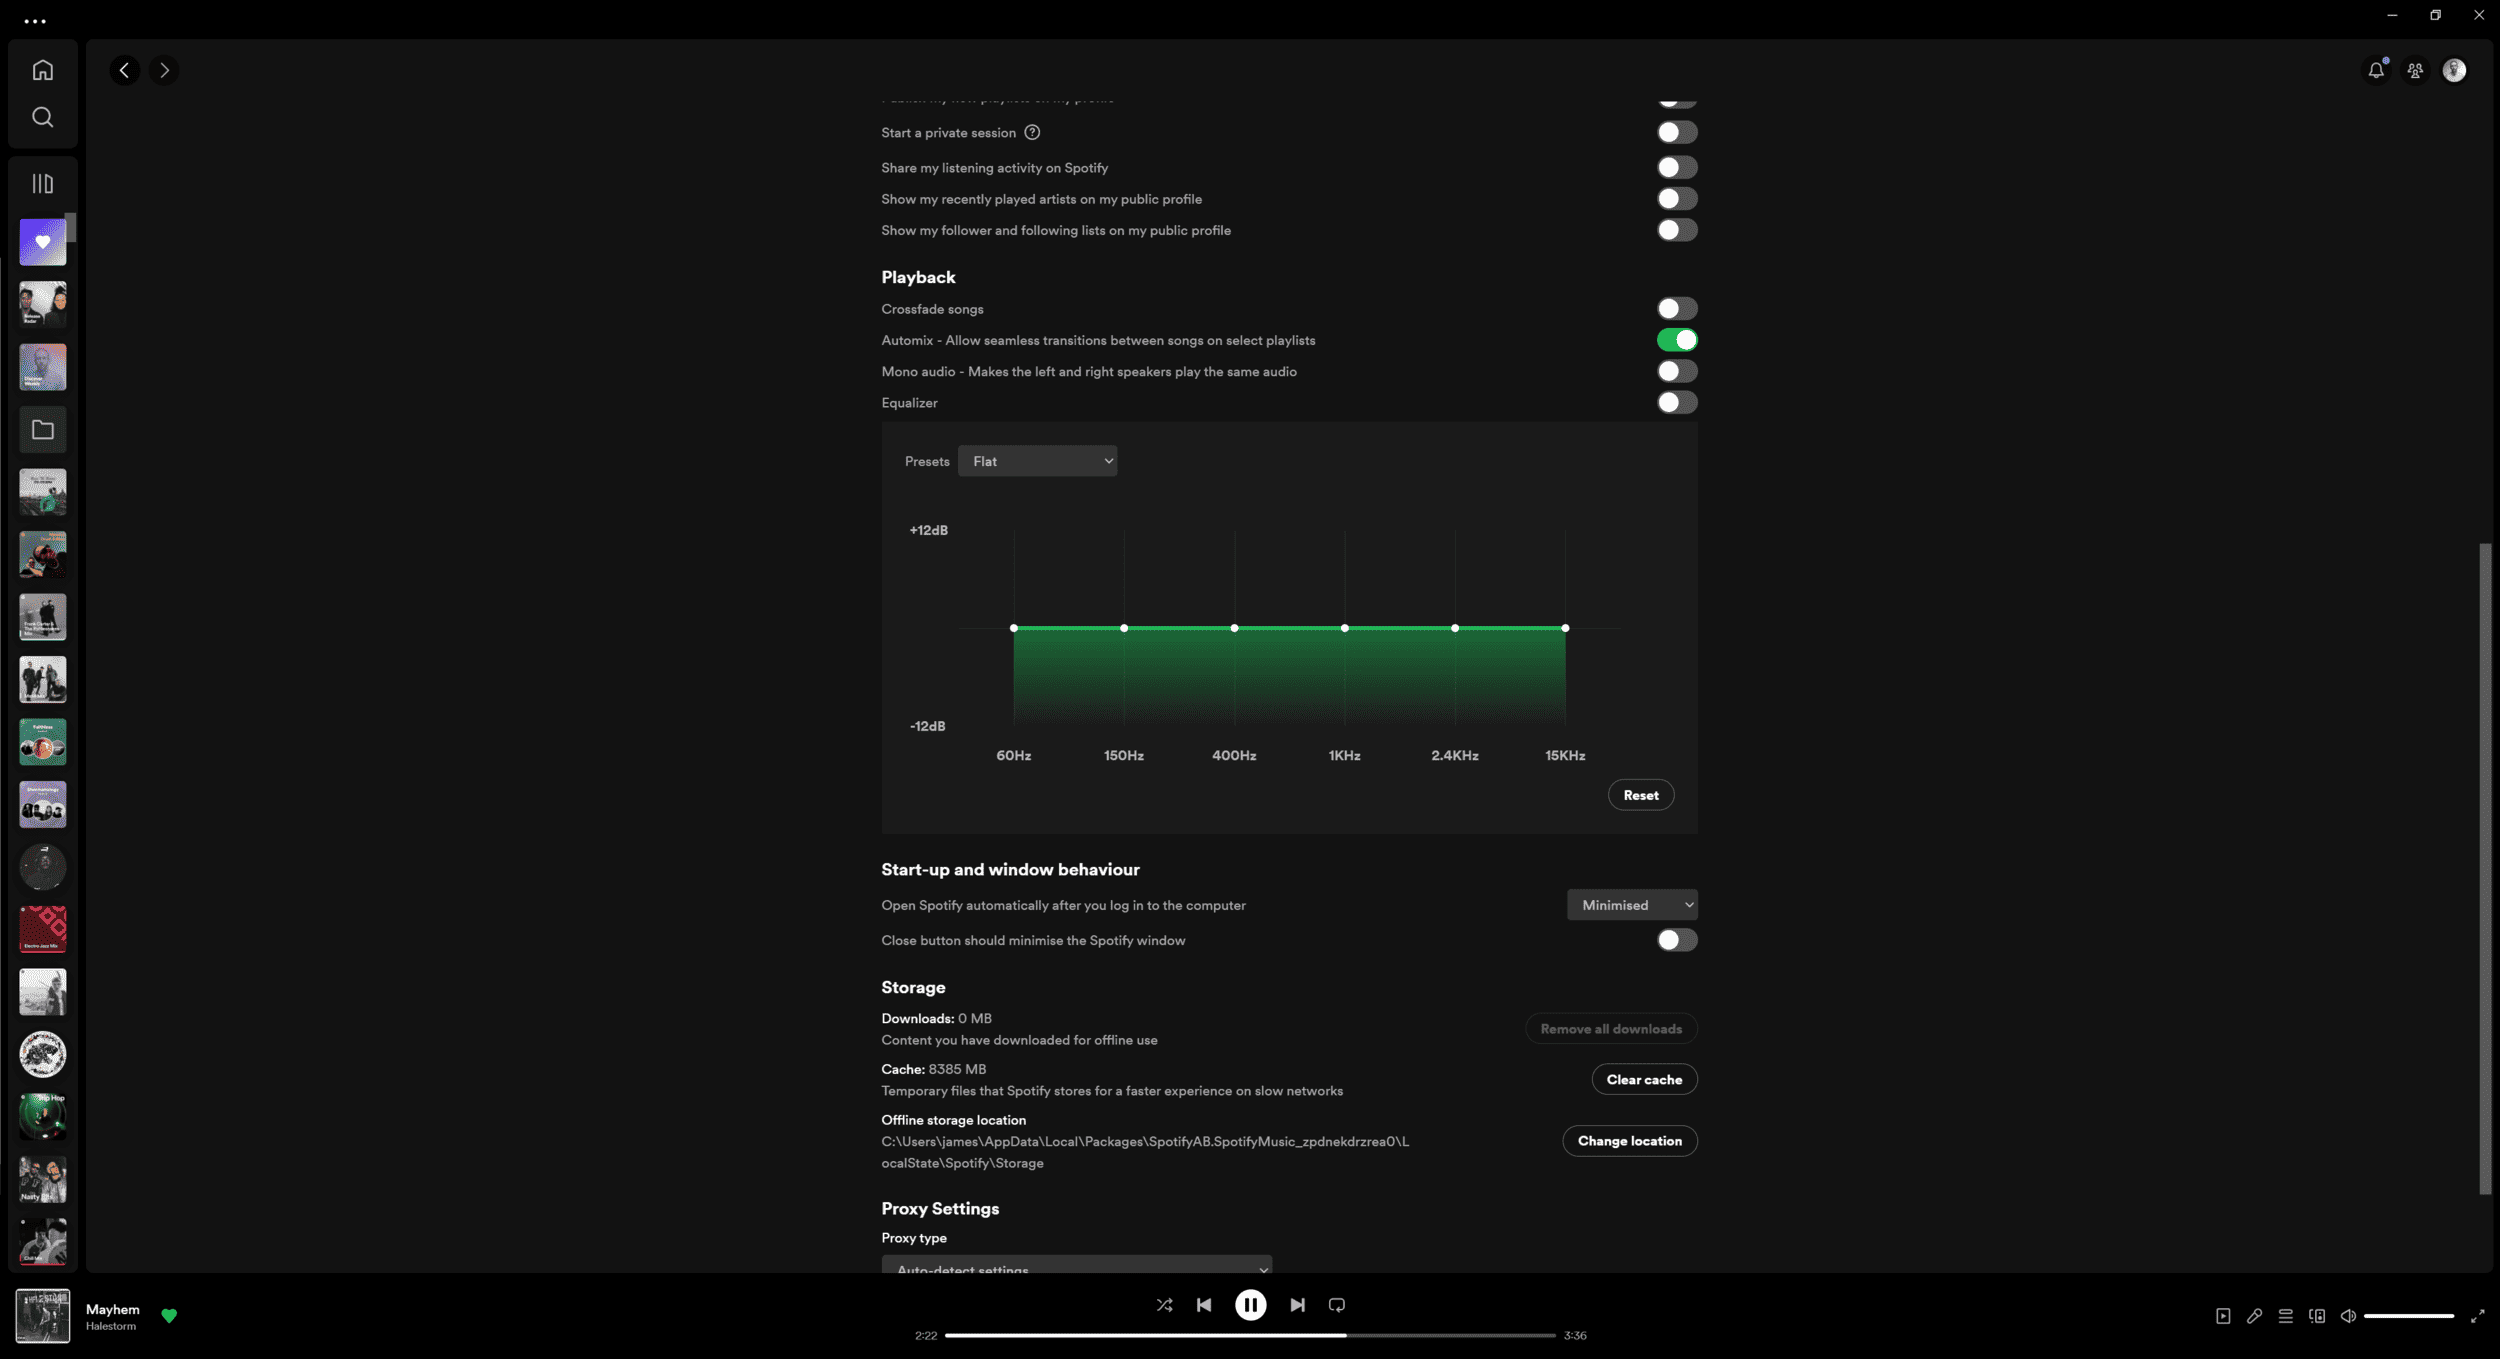Click the Clear cache button
Image resolution: width=2500 pixels, height=1359 pixels.
tap(1643, 1080)
